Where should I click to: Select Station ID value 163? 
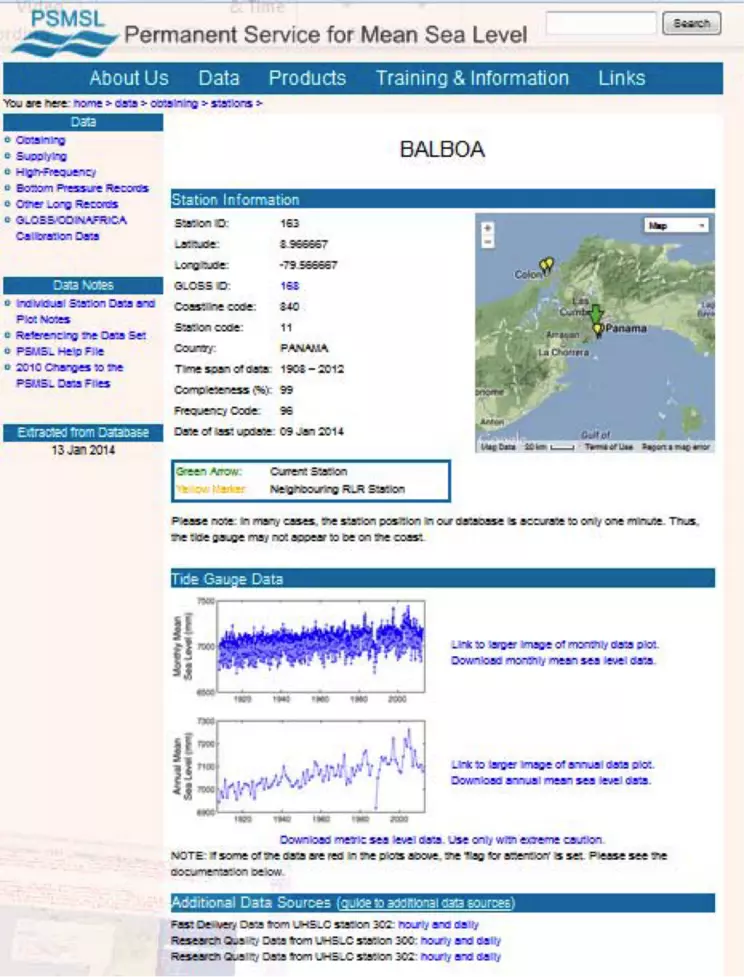tap(289, 223)
